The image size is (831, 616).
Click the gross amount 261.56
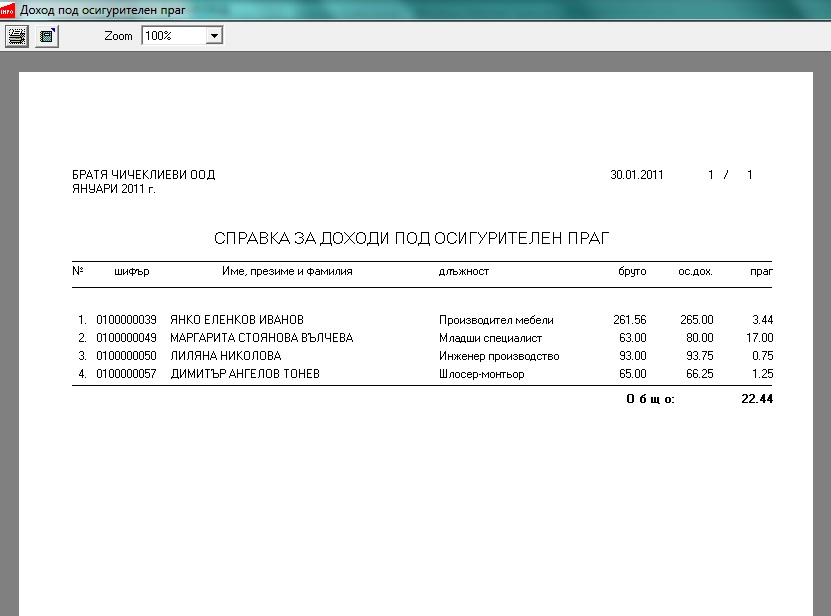[x=630, y=320]
